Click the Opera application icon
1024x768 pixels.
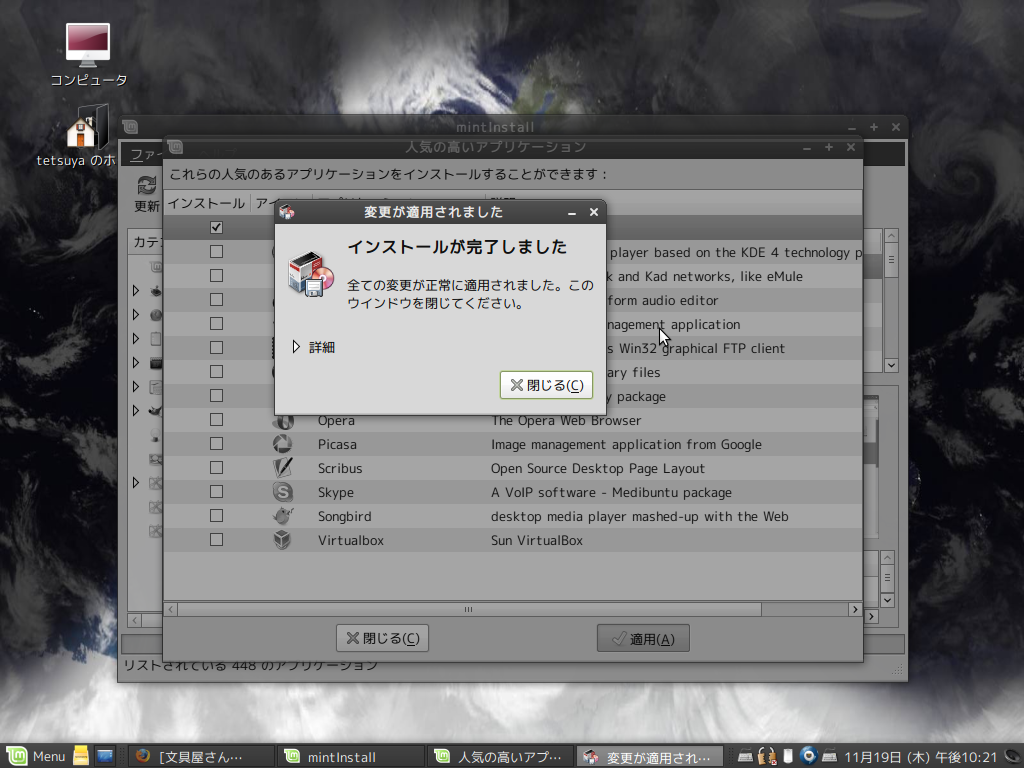(x=283, y=421)
